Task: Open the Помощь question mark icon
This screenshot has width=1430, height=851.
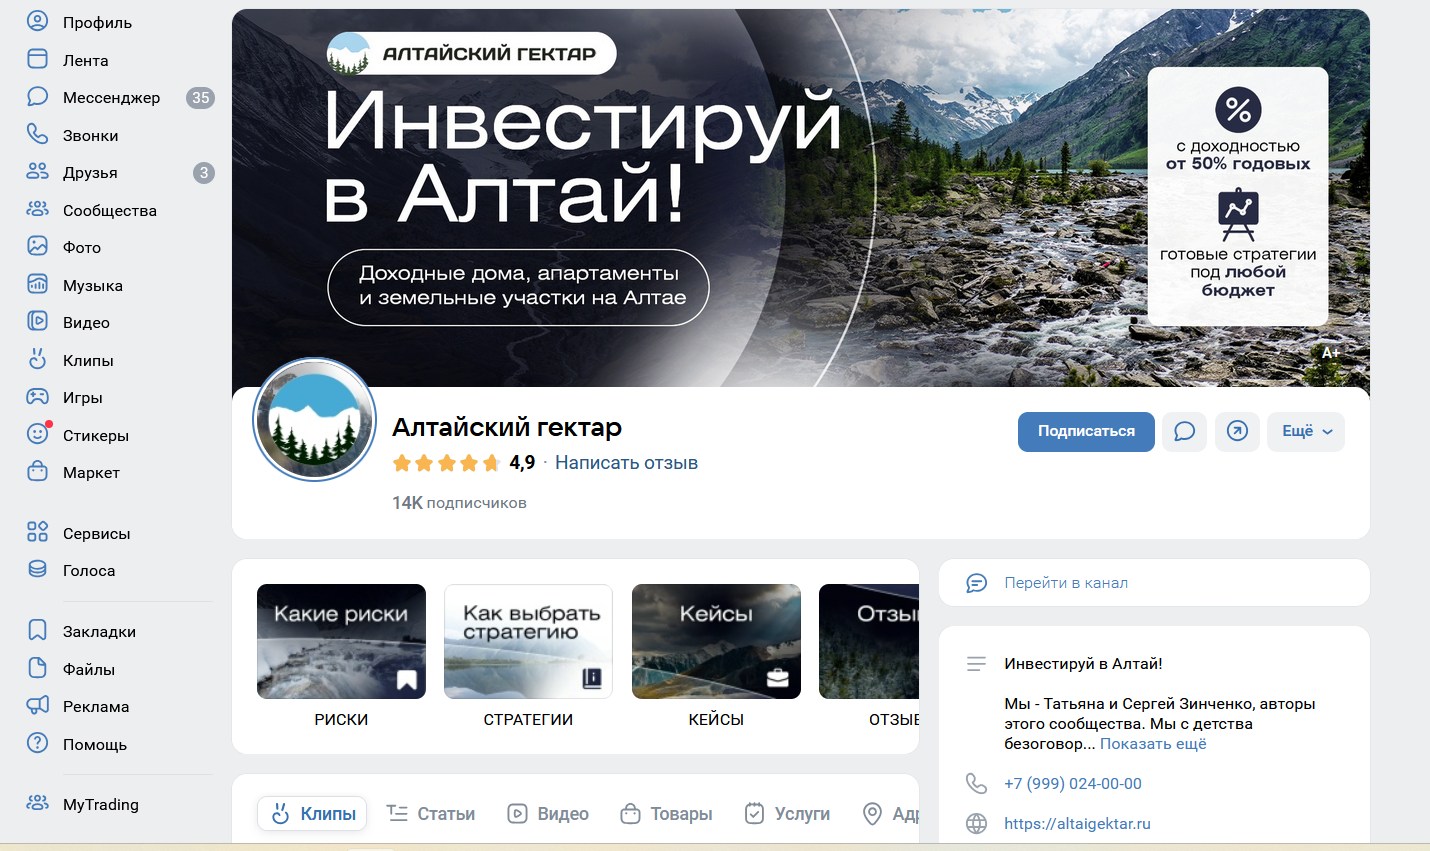Action: click(37, 743)
